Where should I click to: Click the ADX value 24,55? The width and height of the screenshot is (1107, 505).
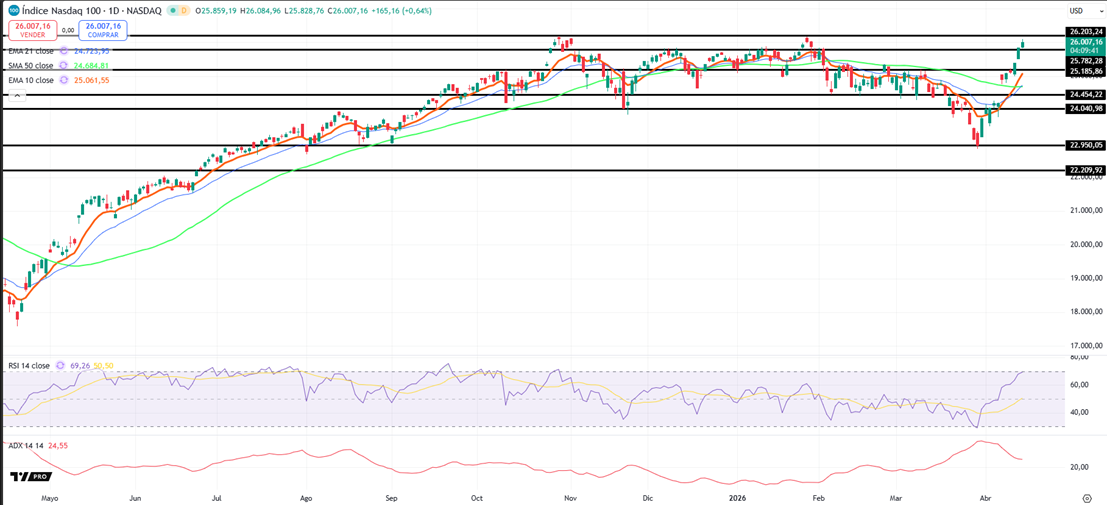point(58,446)
